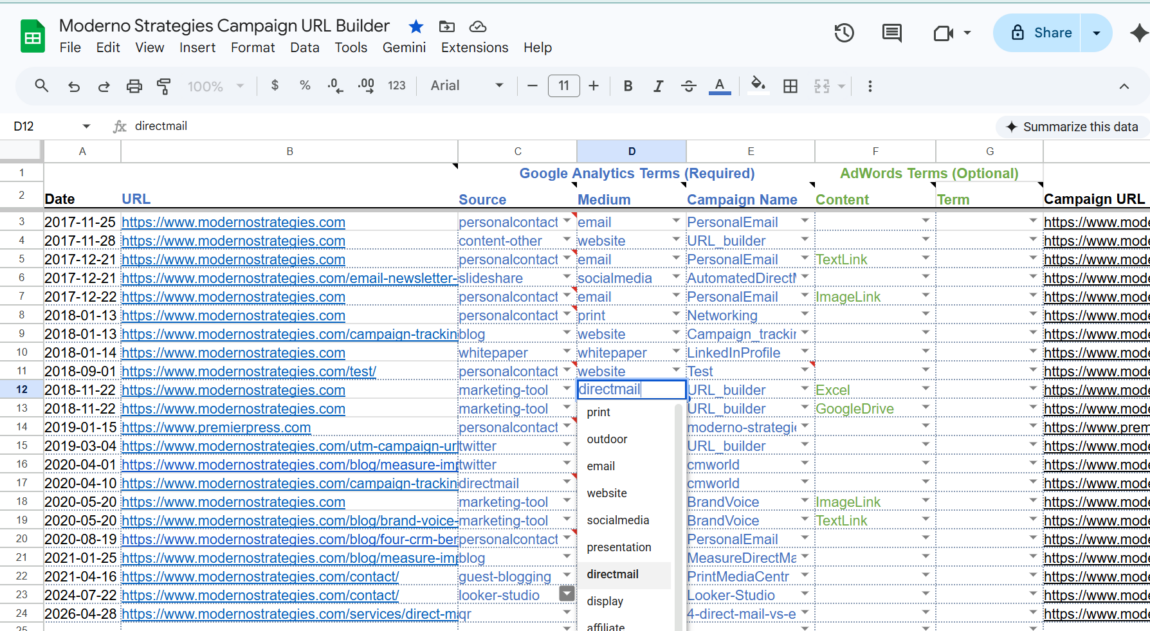Choose socialmedia from the dropdown list
The width and height of the screenshot is (1150, 631).
(618, 520)
